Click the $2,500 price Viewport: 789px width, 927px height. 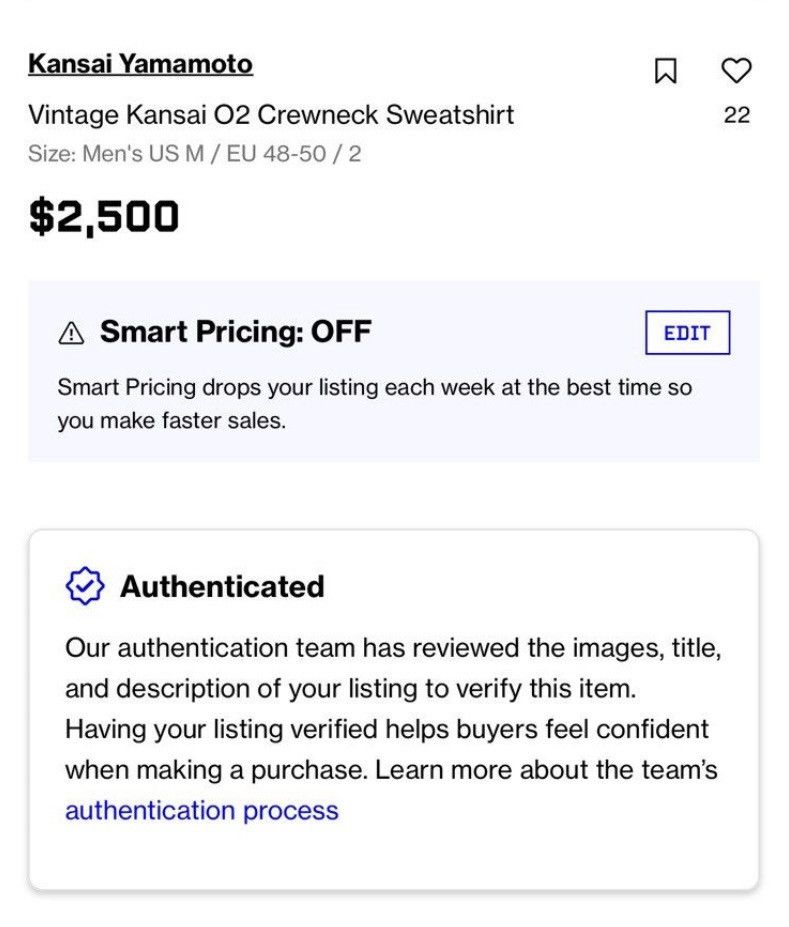tap(103, 216)
